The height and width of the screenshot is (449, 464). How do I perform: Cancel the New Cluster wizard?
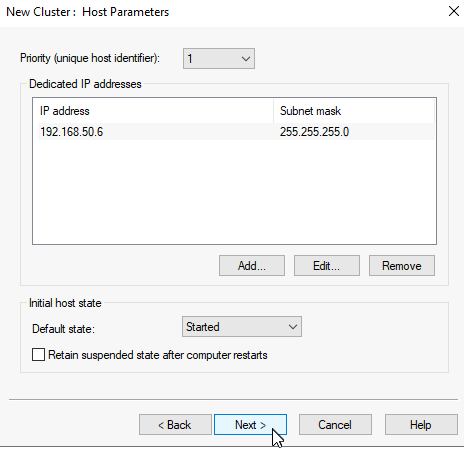coord(335,425)
